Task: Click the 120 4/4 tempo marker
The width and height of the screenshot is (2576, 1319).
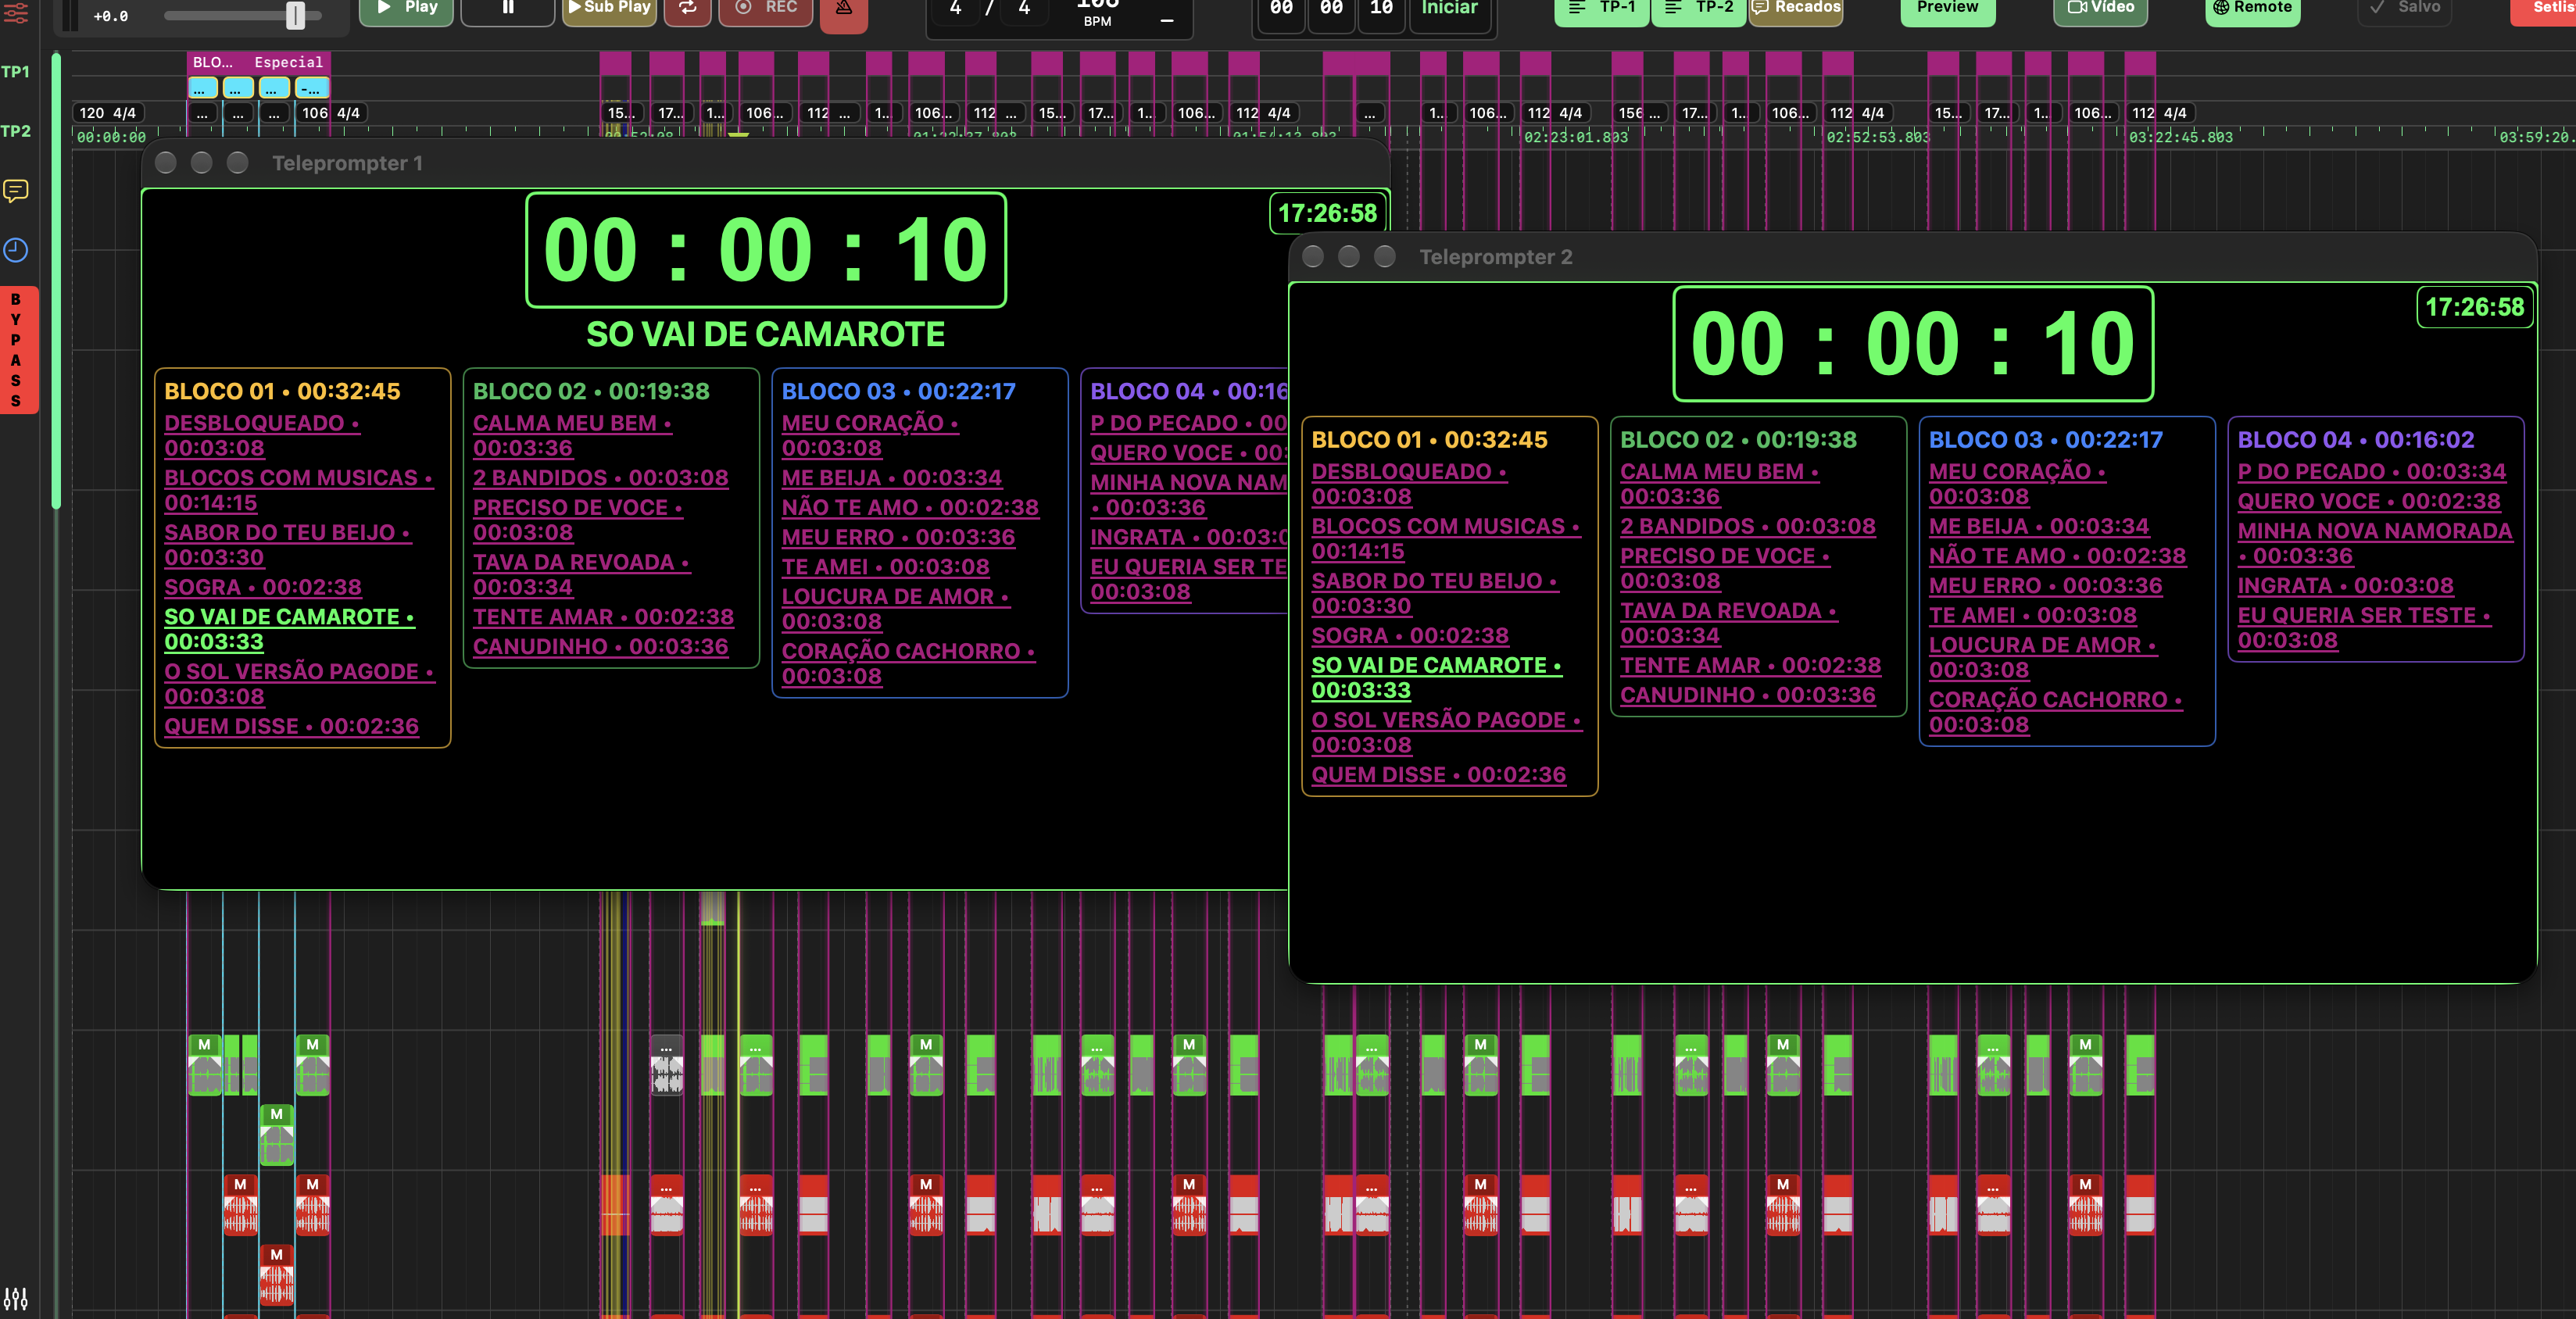Action: (x=108, y=113)
